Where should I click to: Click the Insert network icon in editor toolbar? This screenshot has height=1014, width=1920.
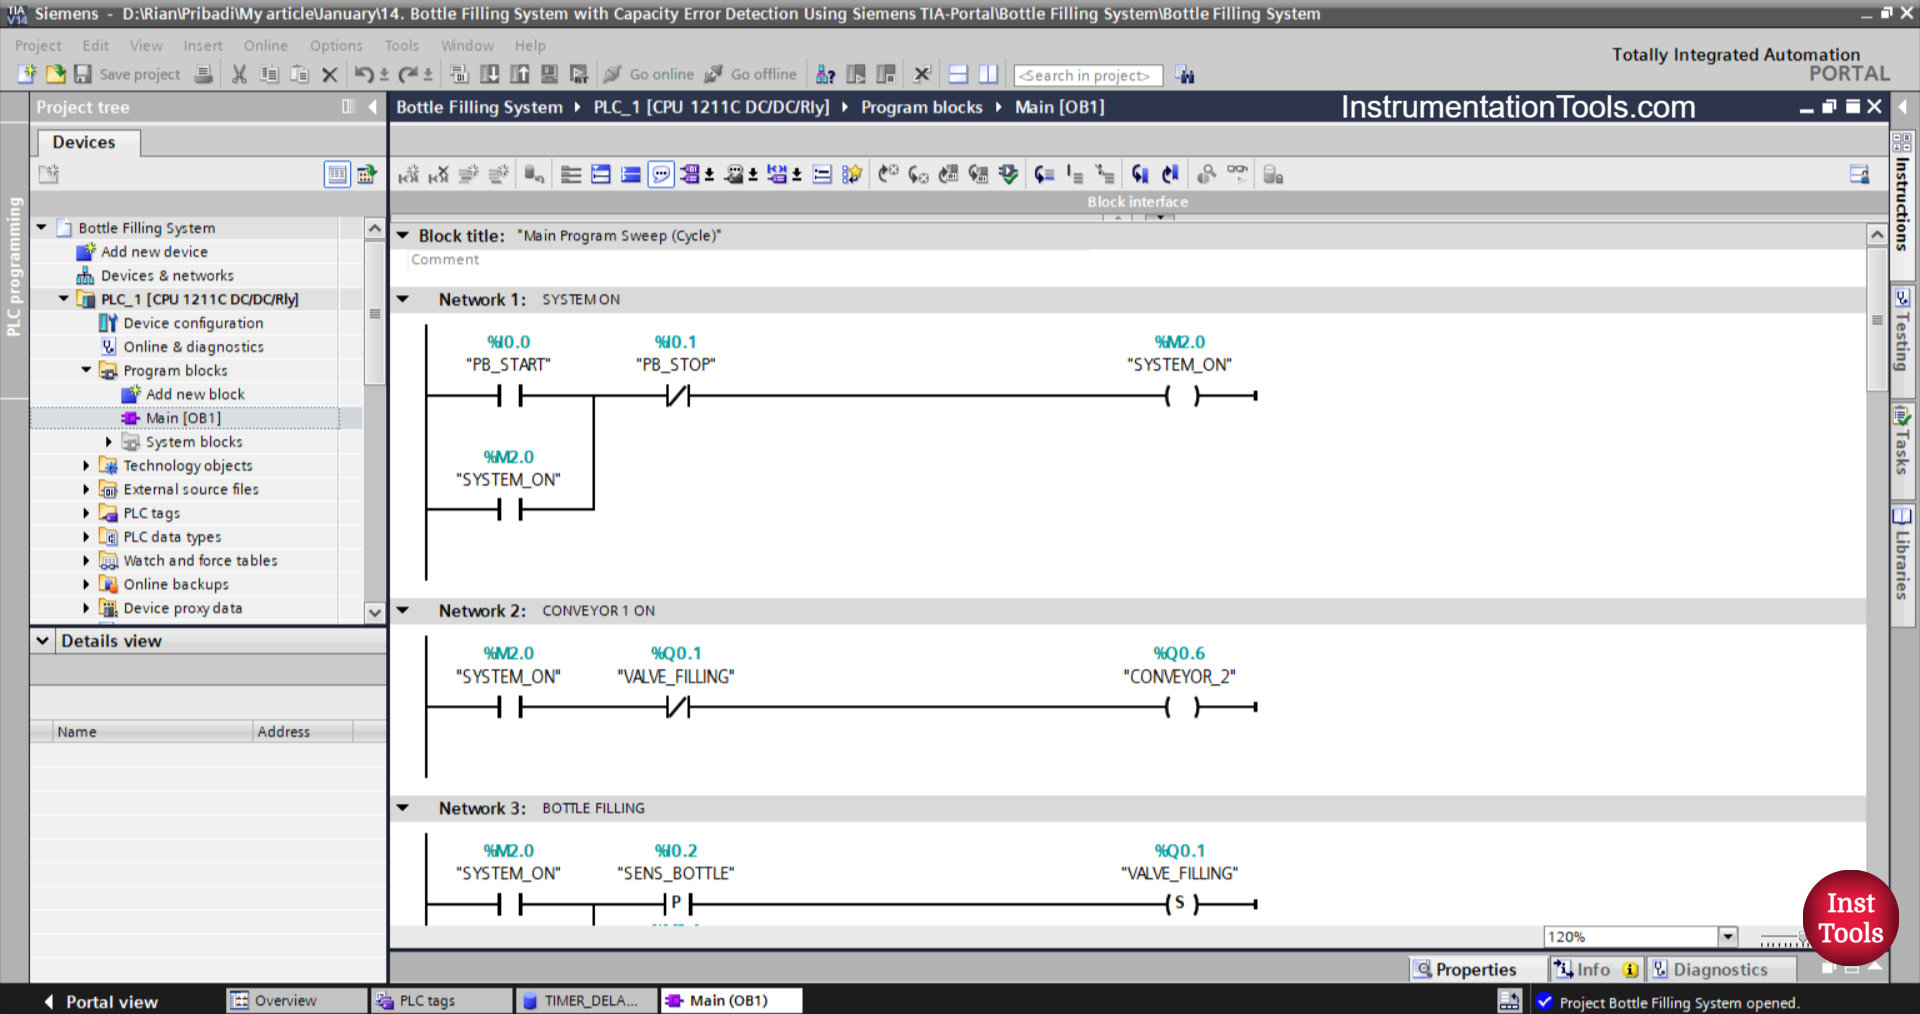click(408, 175)
